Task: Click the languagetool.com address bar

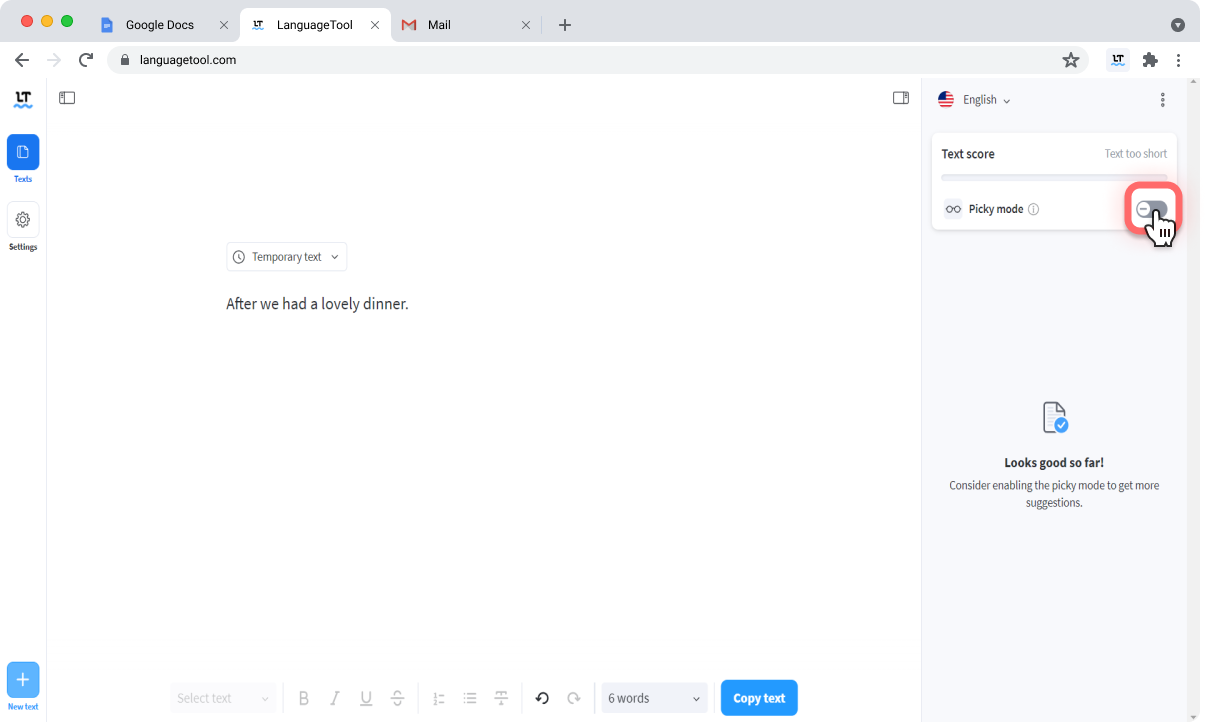Action: pyautogui.click(x=599, y=60)
